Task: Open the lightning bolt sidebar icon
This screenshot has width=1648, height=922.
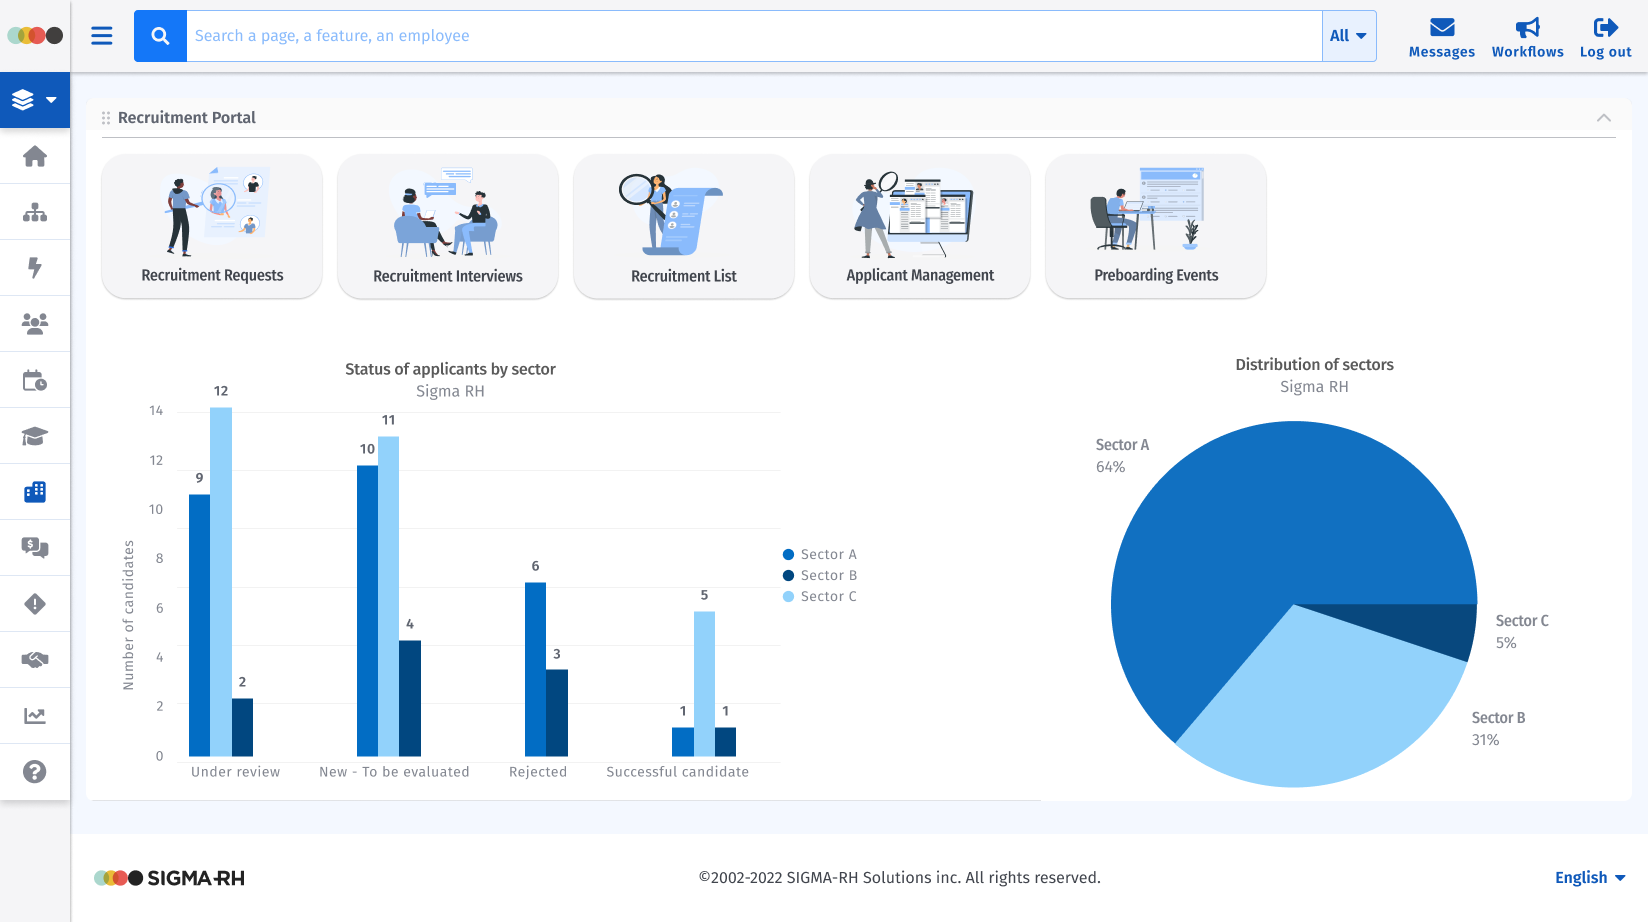Action: coord(35,268)
